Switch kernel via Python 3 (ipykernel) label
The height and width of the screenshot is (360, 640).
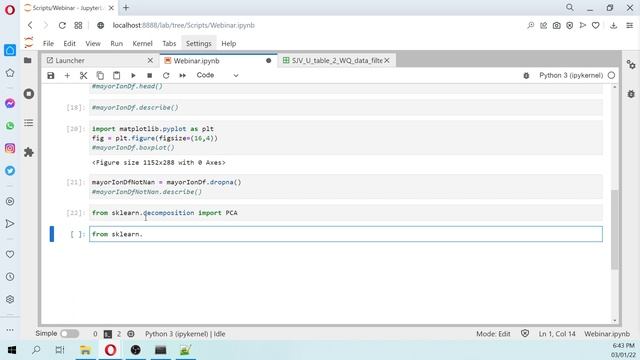(571, 75)
